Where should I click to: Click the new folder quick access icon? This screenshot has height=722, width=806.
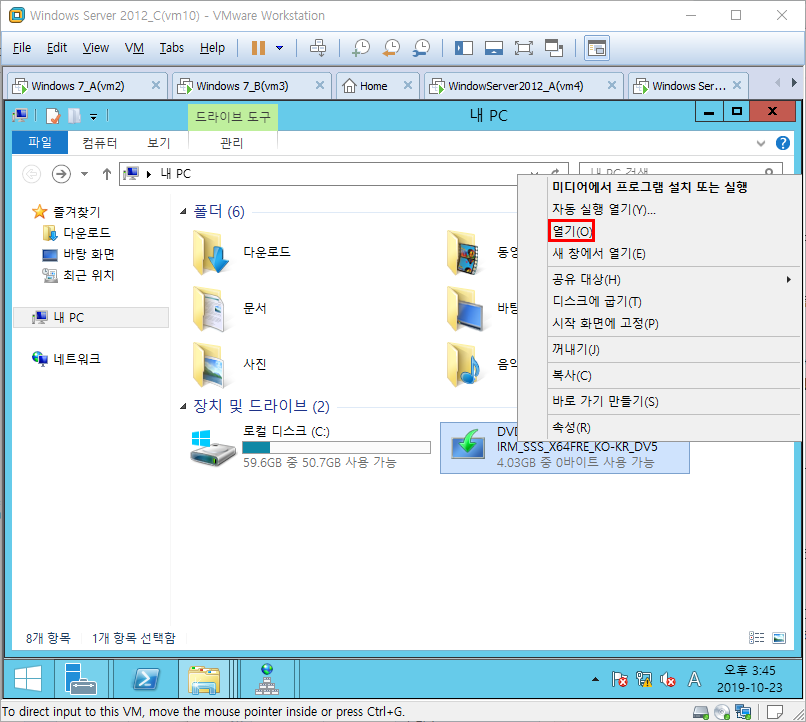[74, 116]
